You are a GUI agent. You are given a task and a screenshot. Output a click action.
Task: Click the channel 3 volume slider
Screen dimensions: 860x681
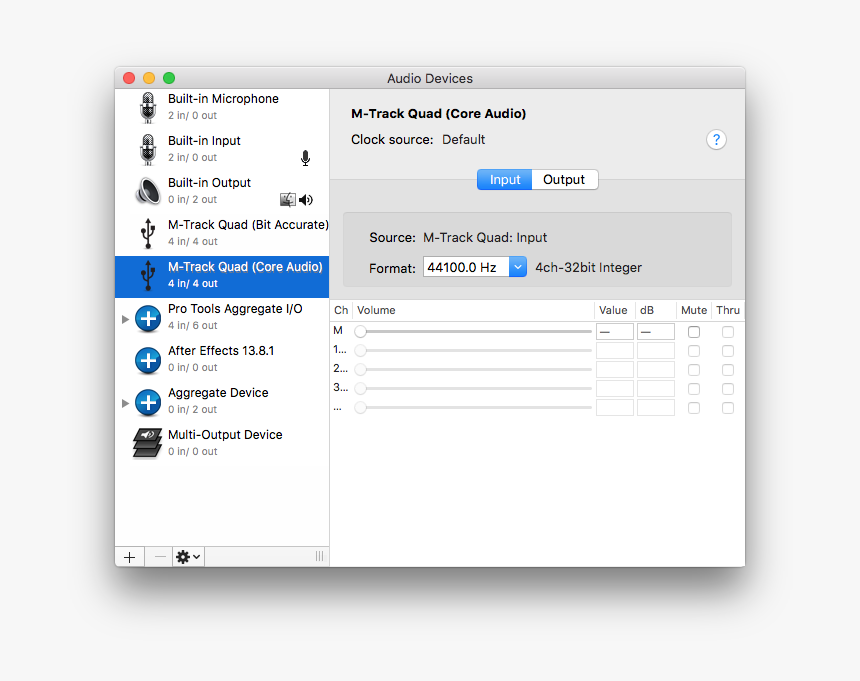tap(473, 388)
